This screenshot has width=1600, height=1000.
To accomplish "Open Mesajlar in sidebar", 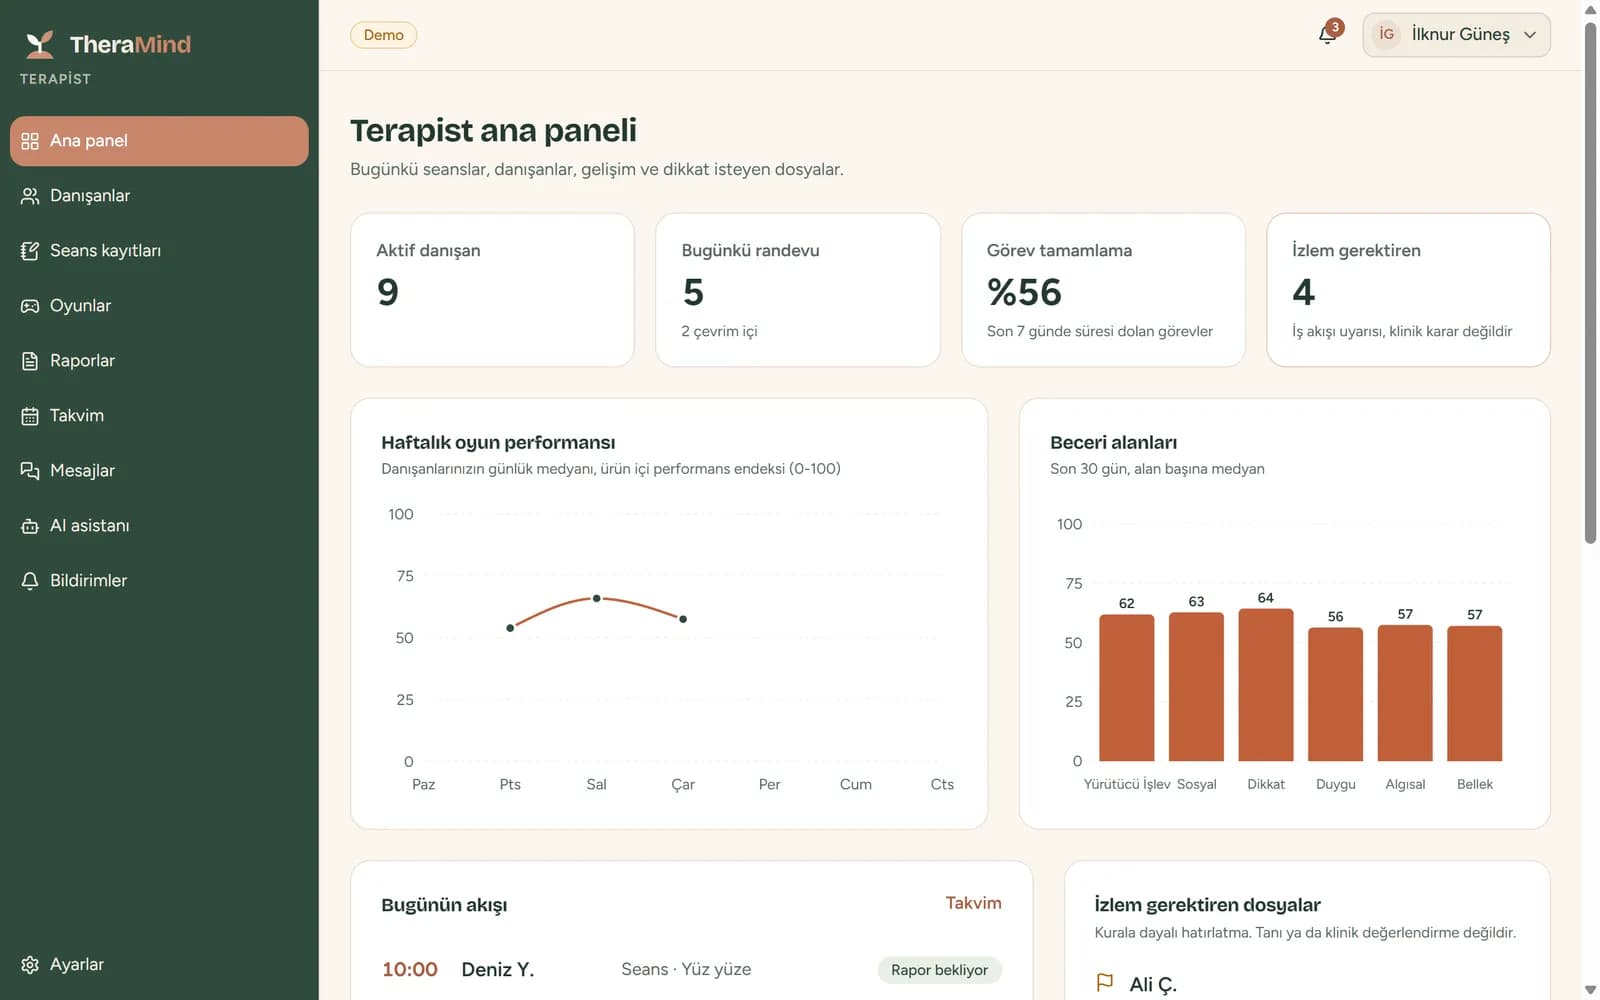I will [x=159, y=471].
